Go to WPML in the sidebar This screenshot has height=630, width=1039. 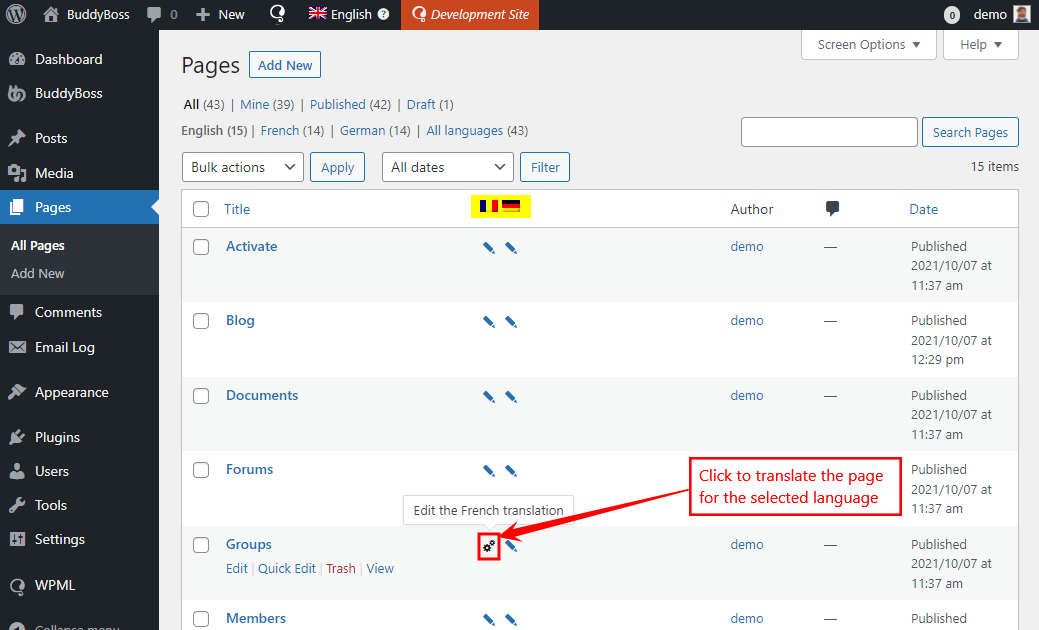tap(55, 585)
